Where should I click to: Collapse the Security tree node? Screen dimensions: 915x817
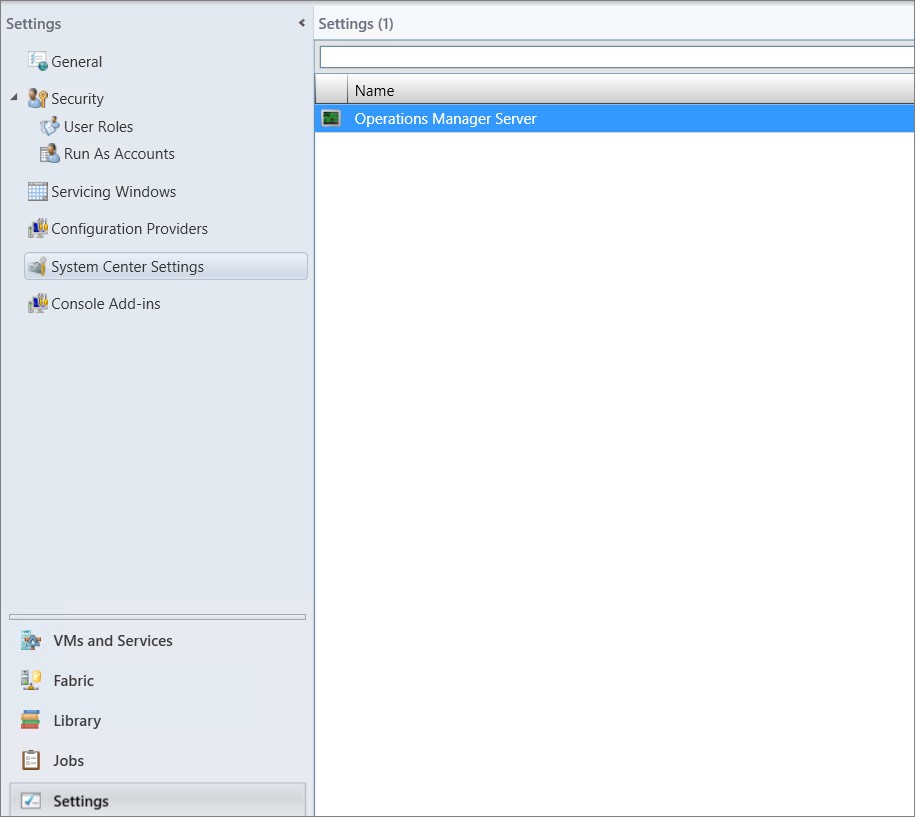(x=14, y=97)
